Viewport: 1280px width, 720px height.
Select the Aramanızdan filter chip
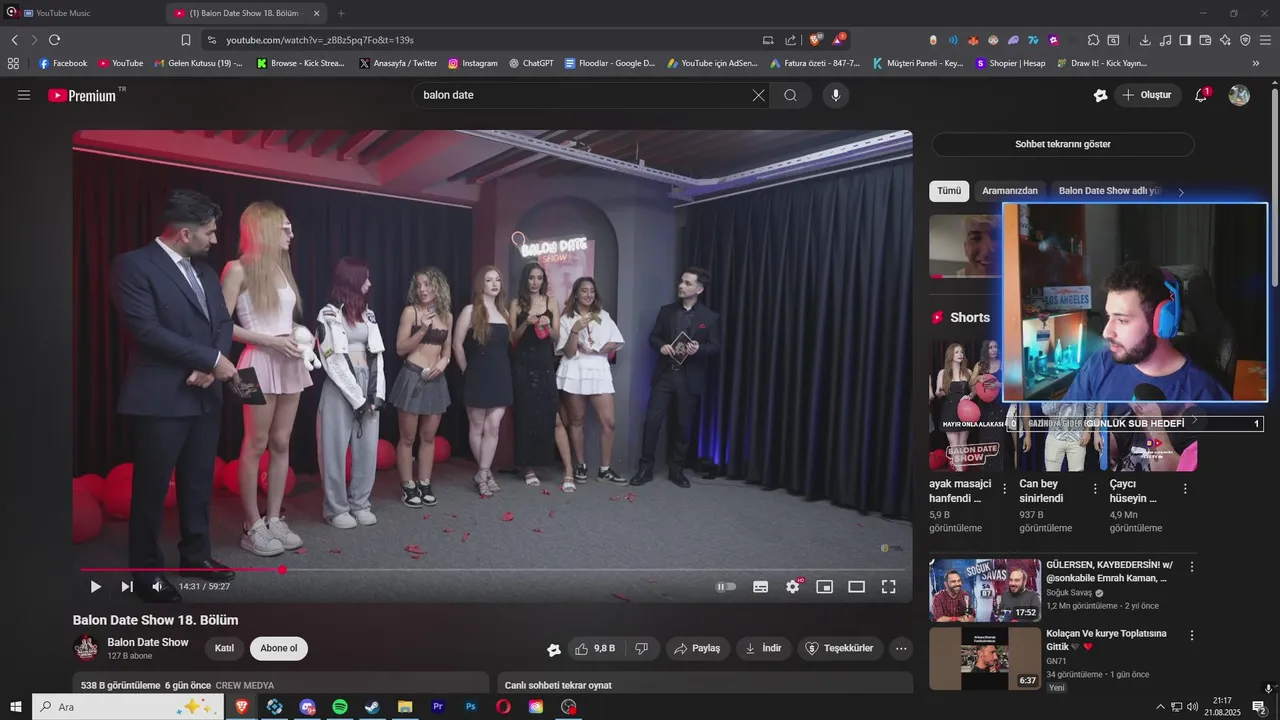[1010, 190]
